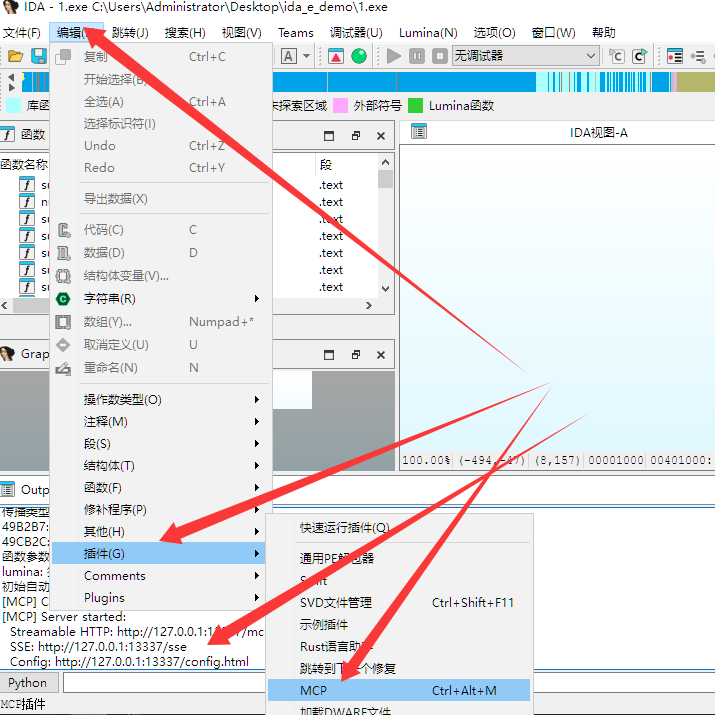Select the 插件(G) menu entry
The image size is (715, 715).
[161, 554]
